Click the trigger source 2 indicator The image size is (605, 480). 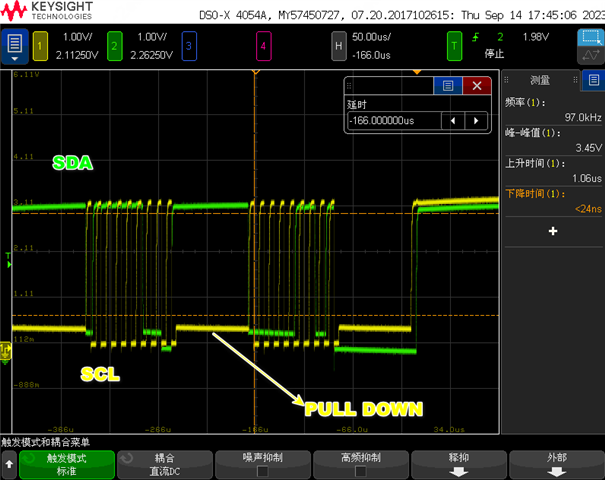click(x=500, y=37)
